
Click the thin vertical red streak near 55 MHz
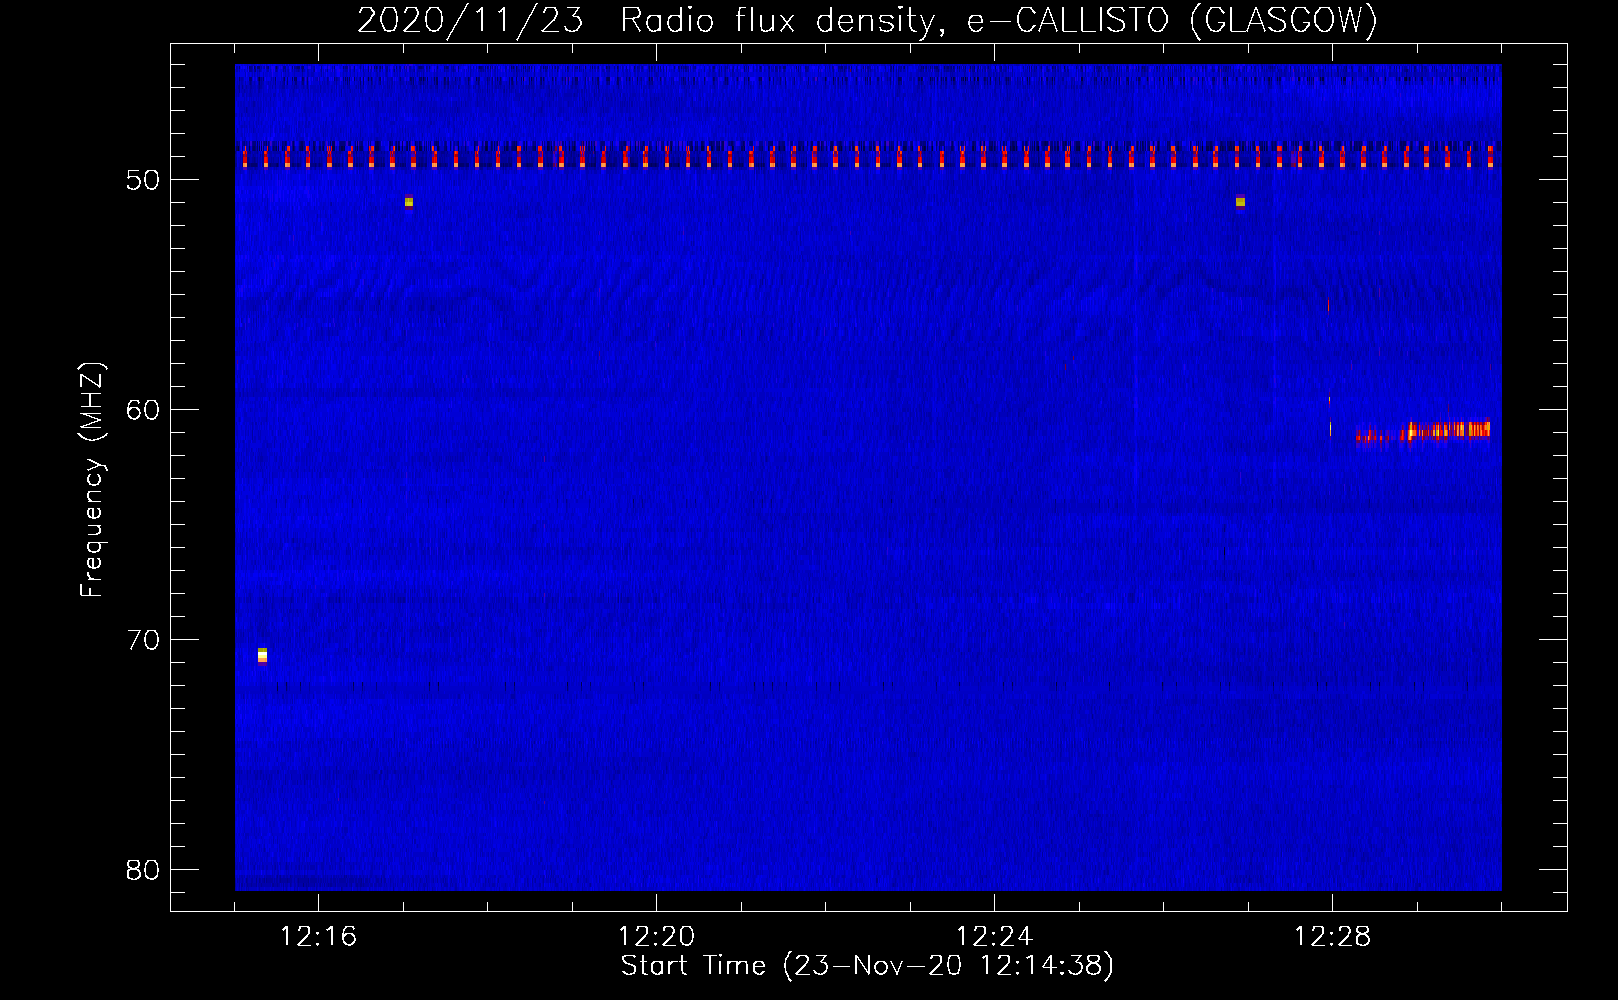(1328, 304)
